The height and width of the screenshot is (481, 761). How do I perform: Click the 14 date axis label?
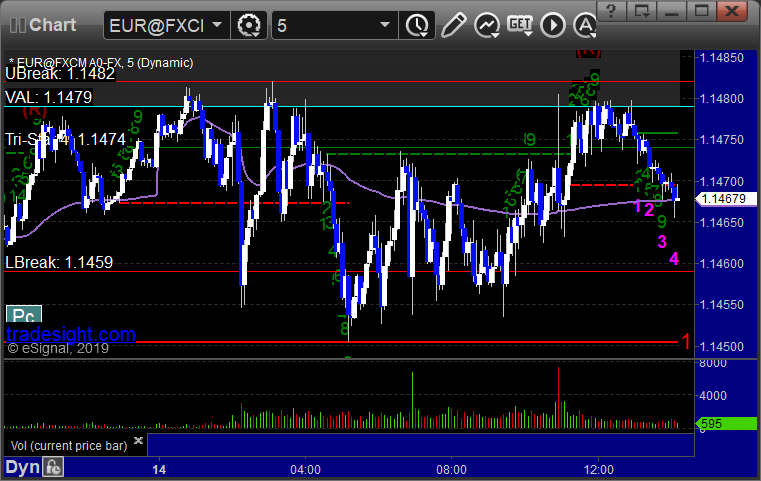(x=159, y=470)
